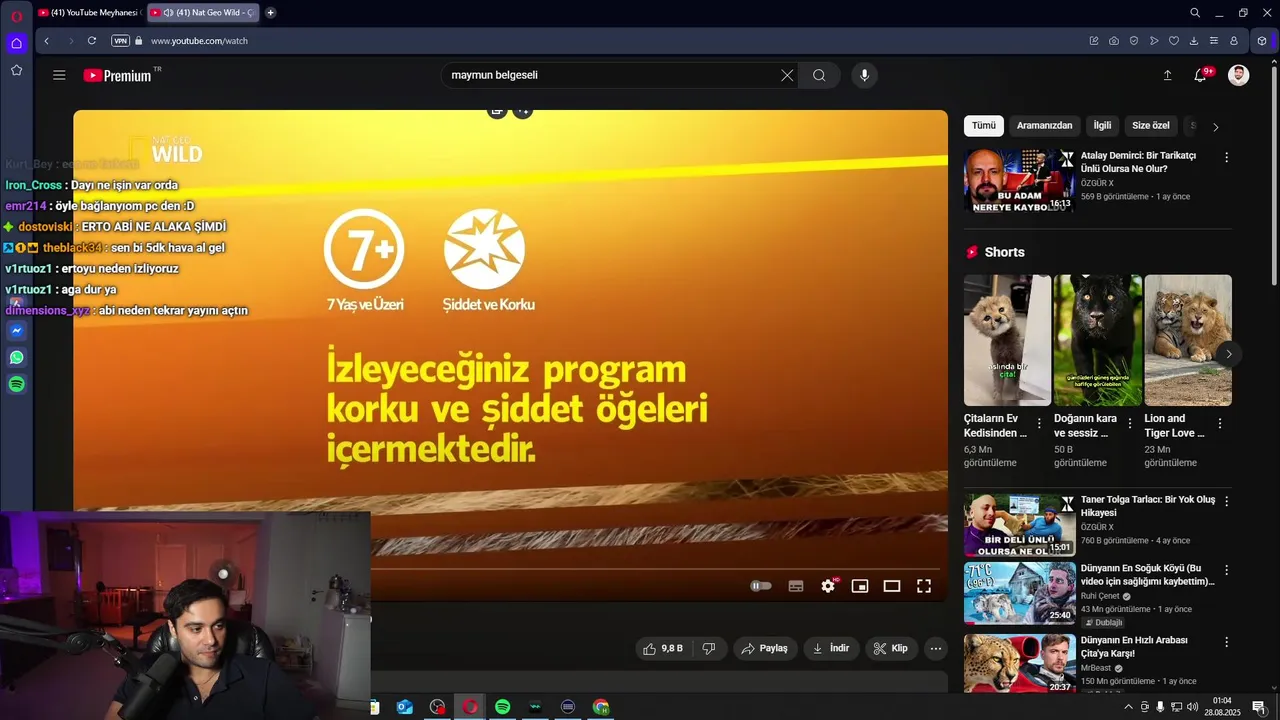Open Dünyanın En Soğuk Köyü video title

point(1147,575)
